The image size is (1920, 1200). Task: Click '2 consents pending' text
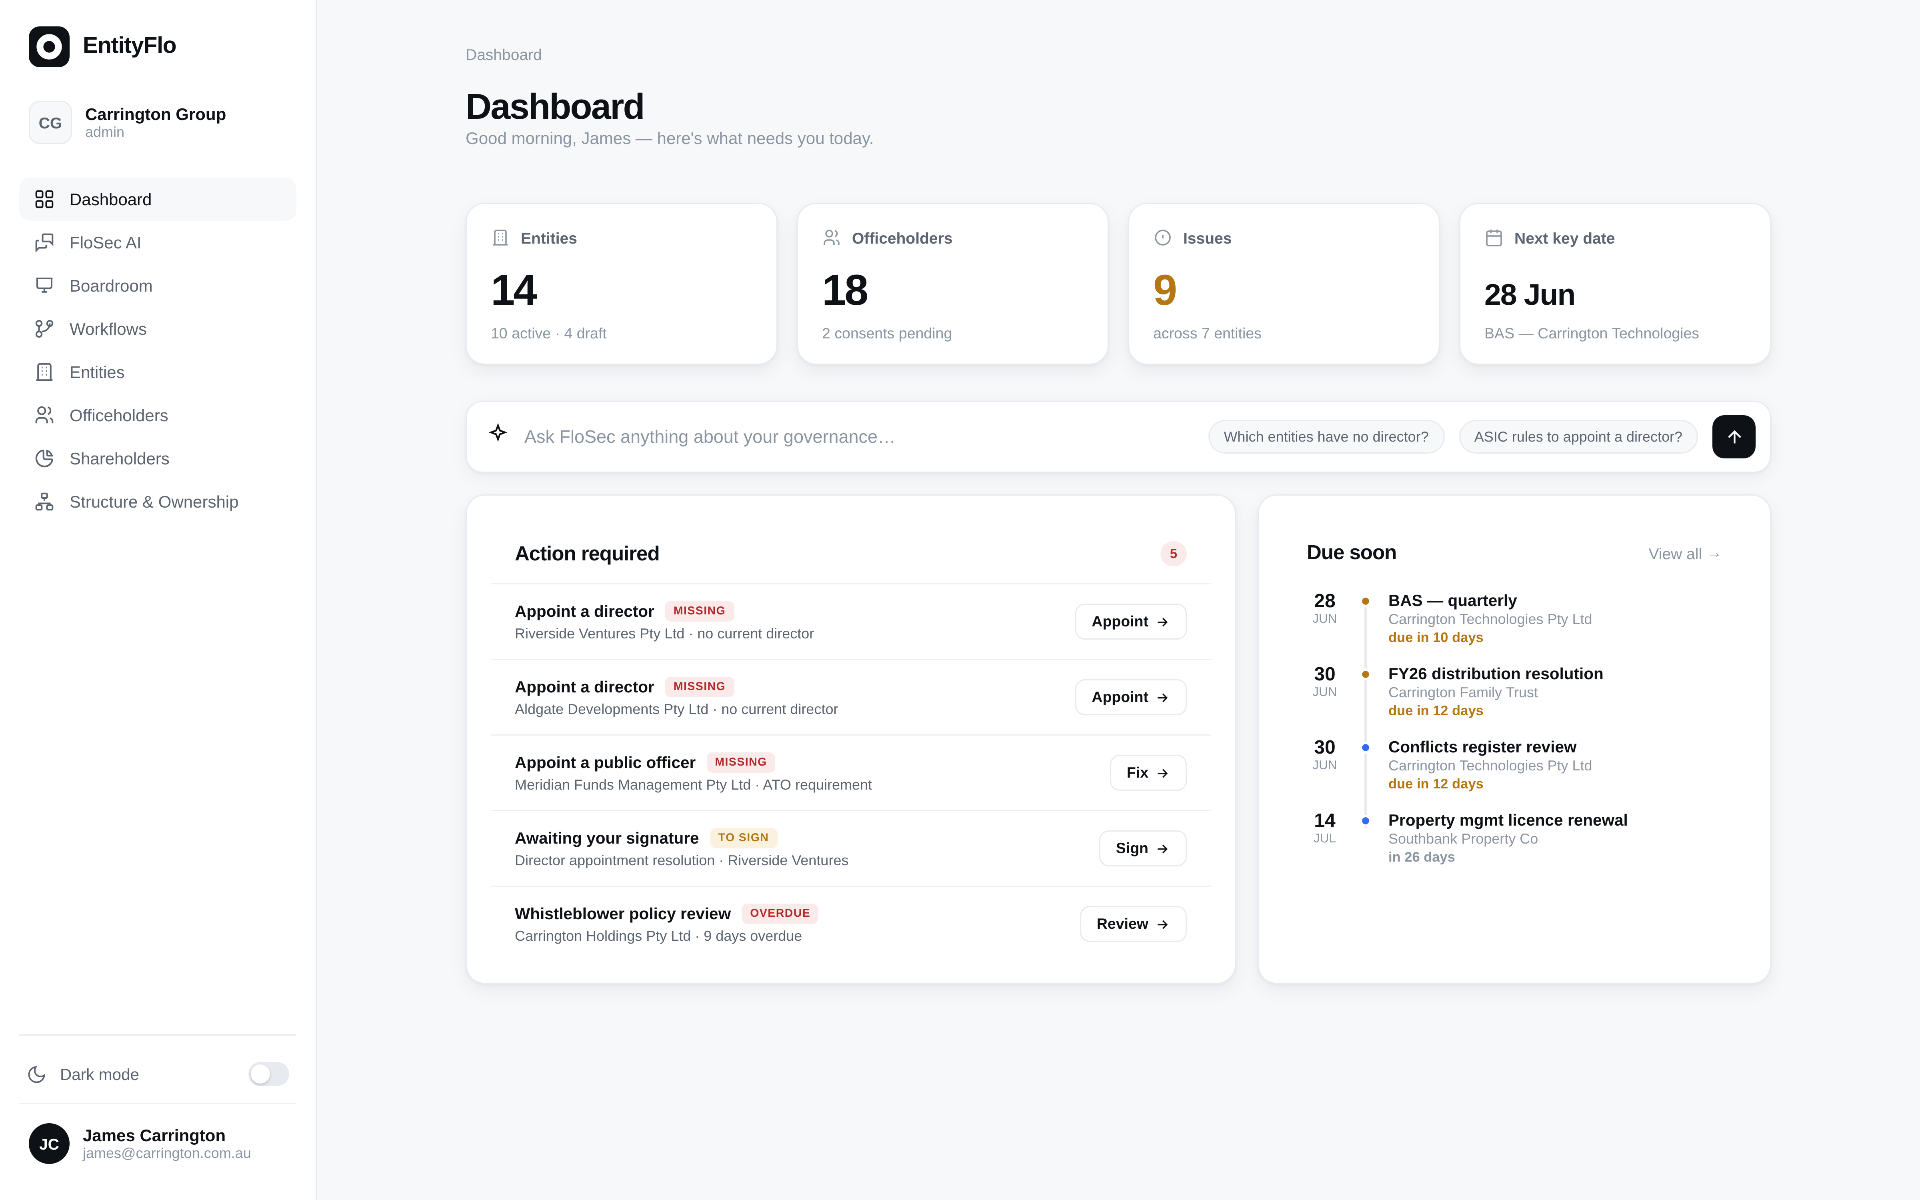point(887,334)
